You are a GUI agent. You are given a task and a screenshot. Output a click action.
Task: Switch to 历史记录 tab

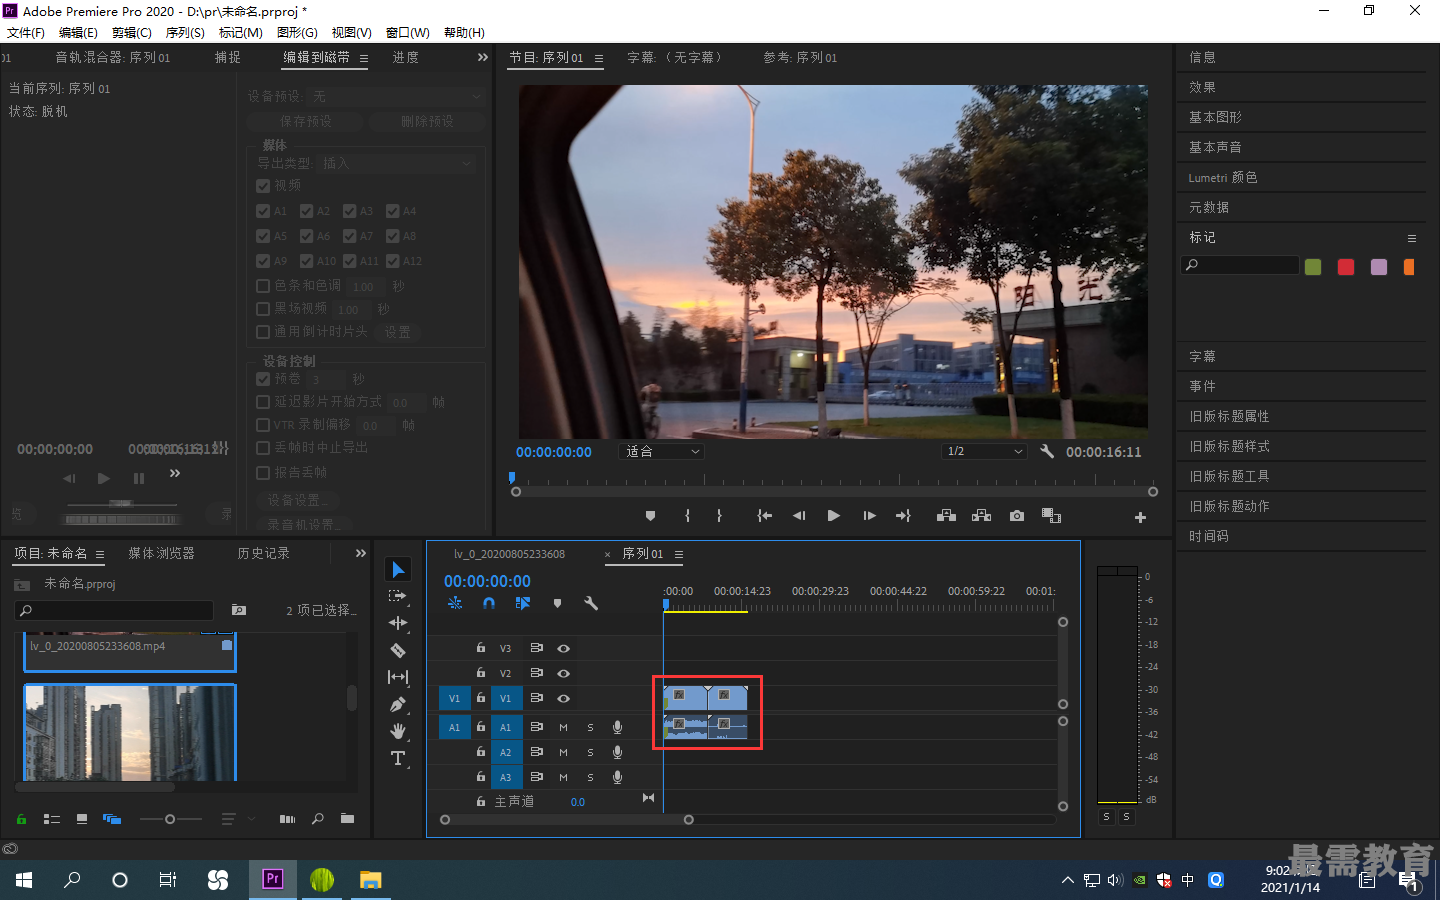264,553
